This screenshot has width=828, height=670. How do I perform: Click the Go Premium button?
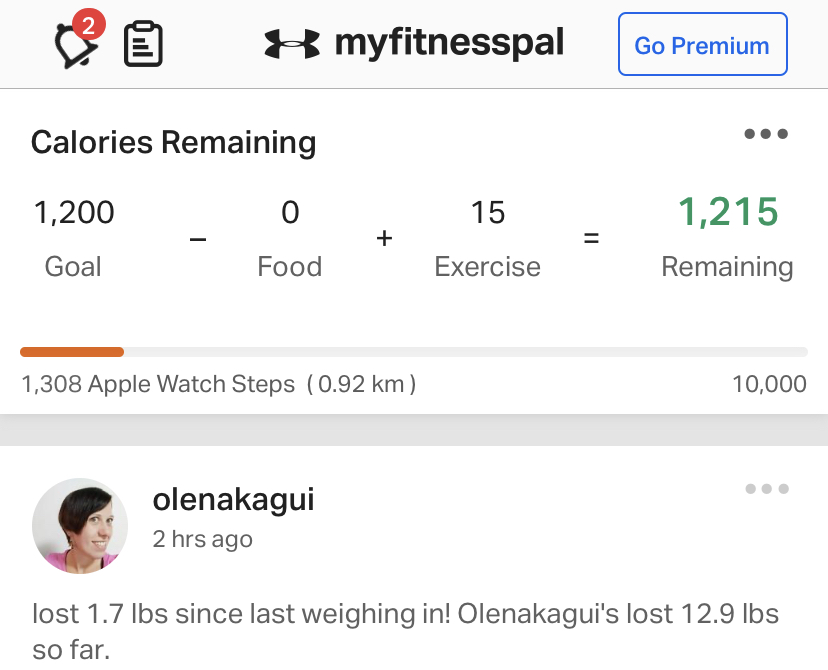[x=702, y=45]
